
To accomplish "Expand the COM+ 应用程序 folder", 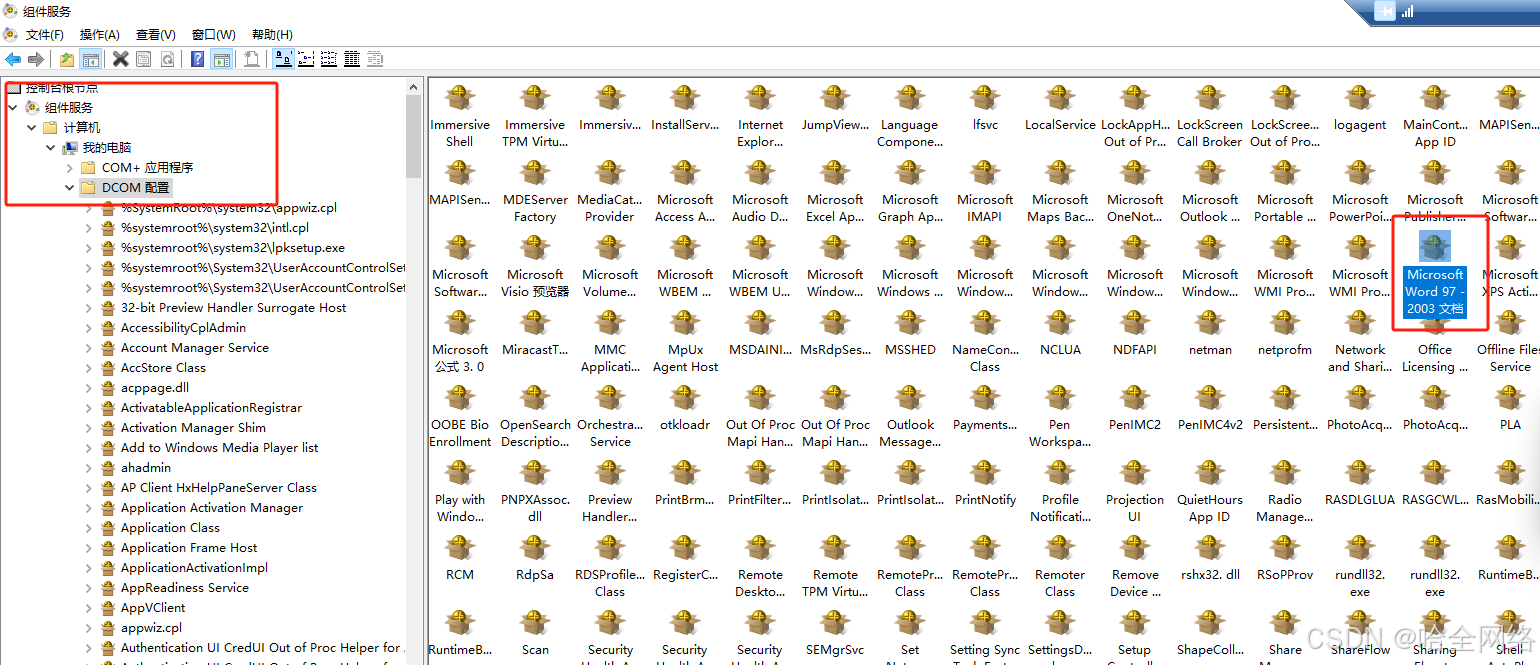I will coord(69,167).
